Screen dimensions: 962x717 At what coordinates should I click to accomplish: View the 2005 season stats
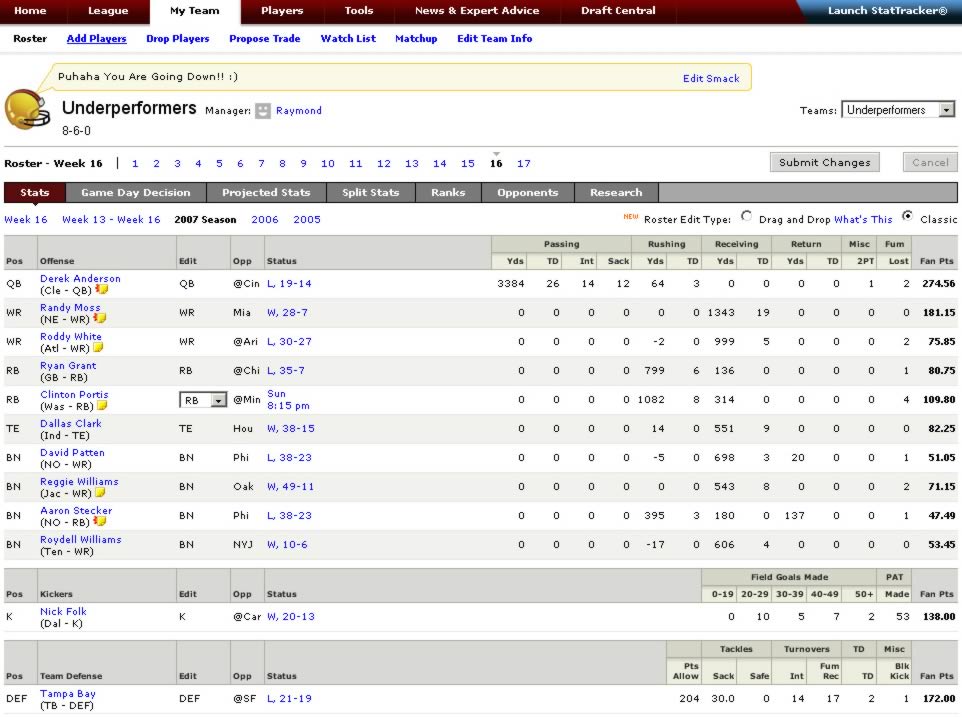click(x=307, y=220)
